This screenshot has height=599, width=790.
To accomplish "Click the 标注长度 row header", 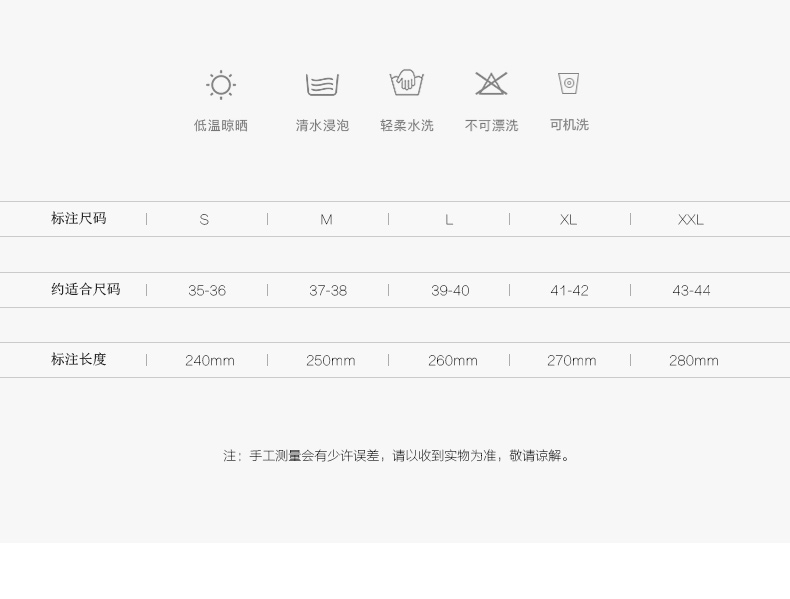I will (x=79, y=359).
